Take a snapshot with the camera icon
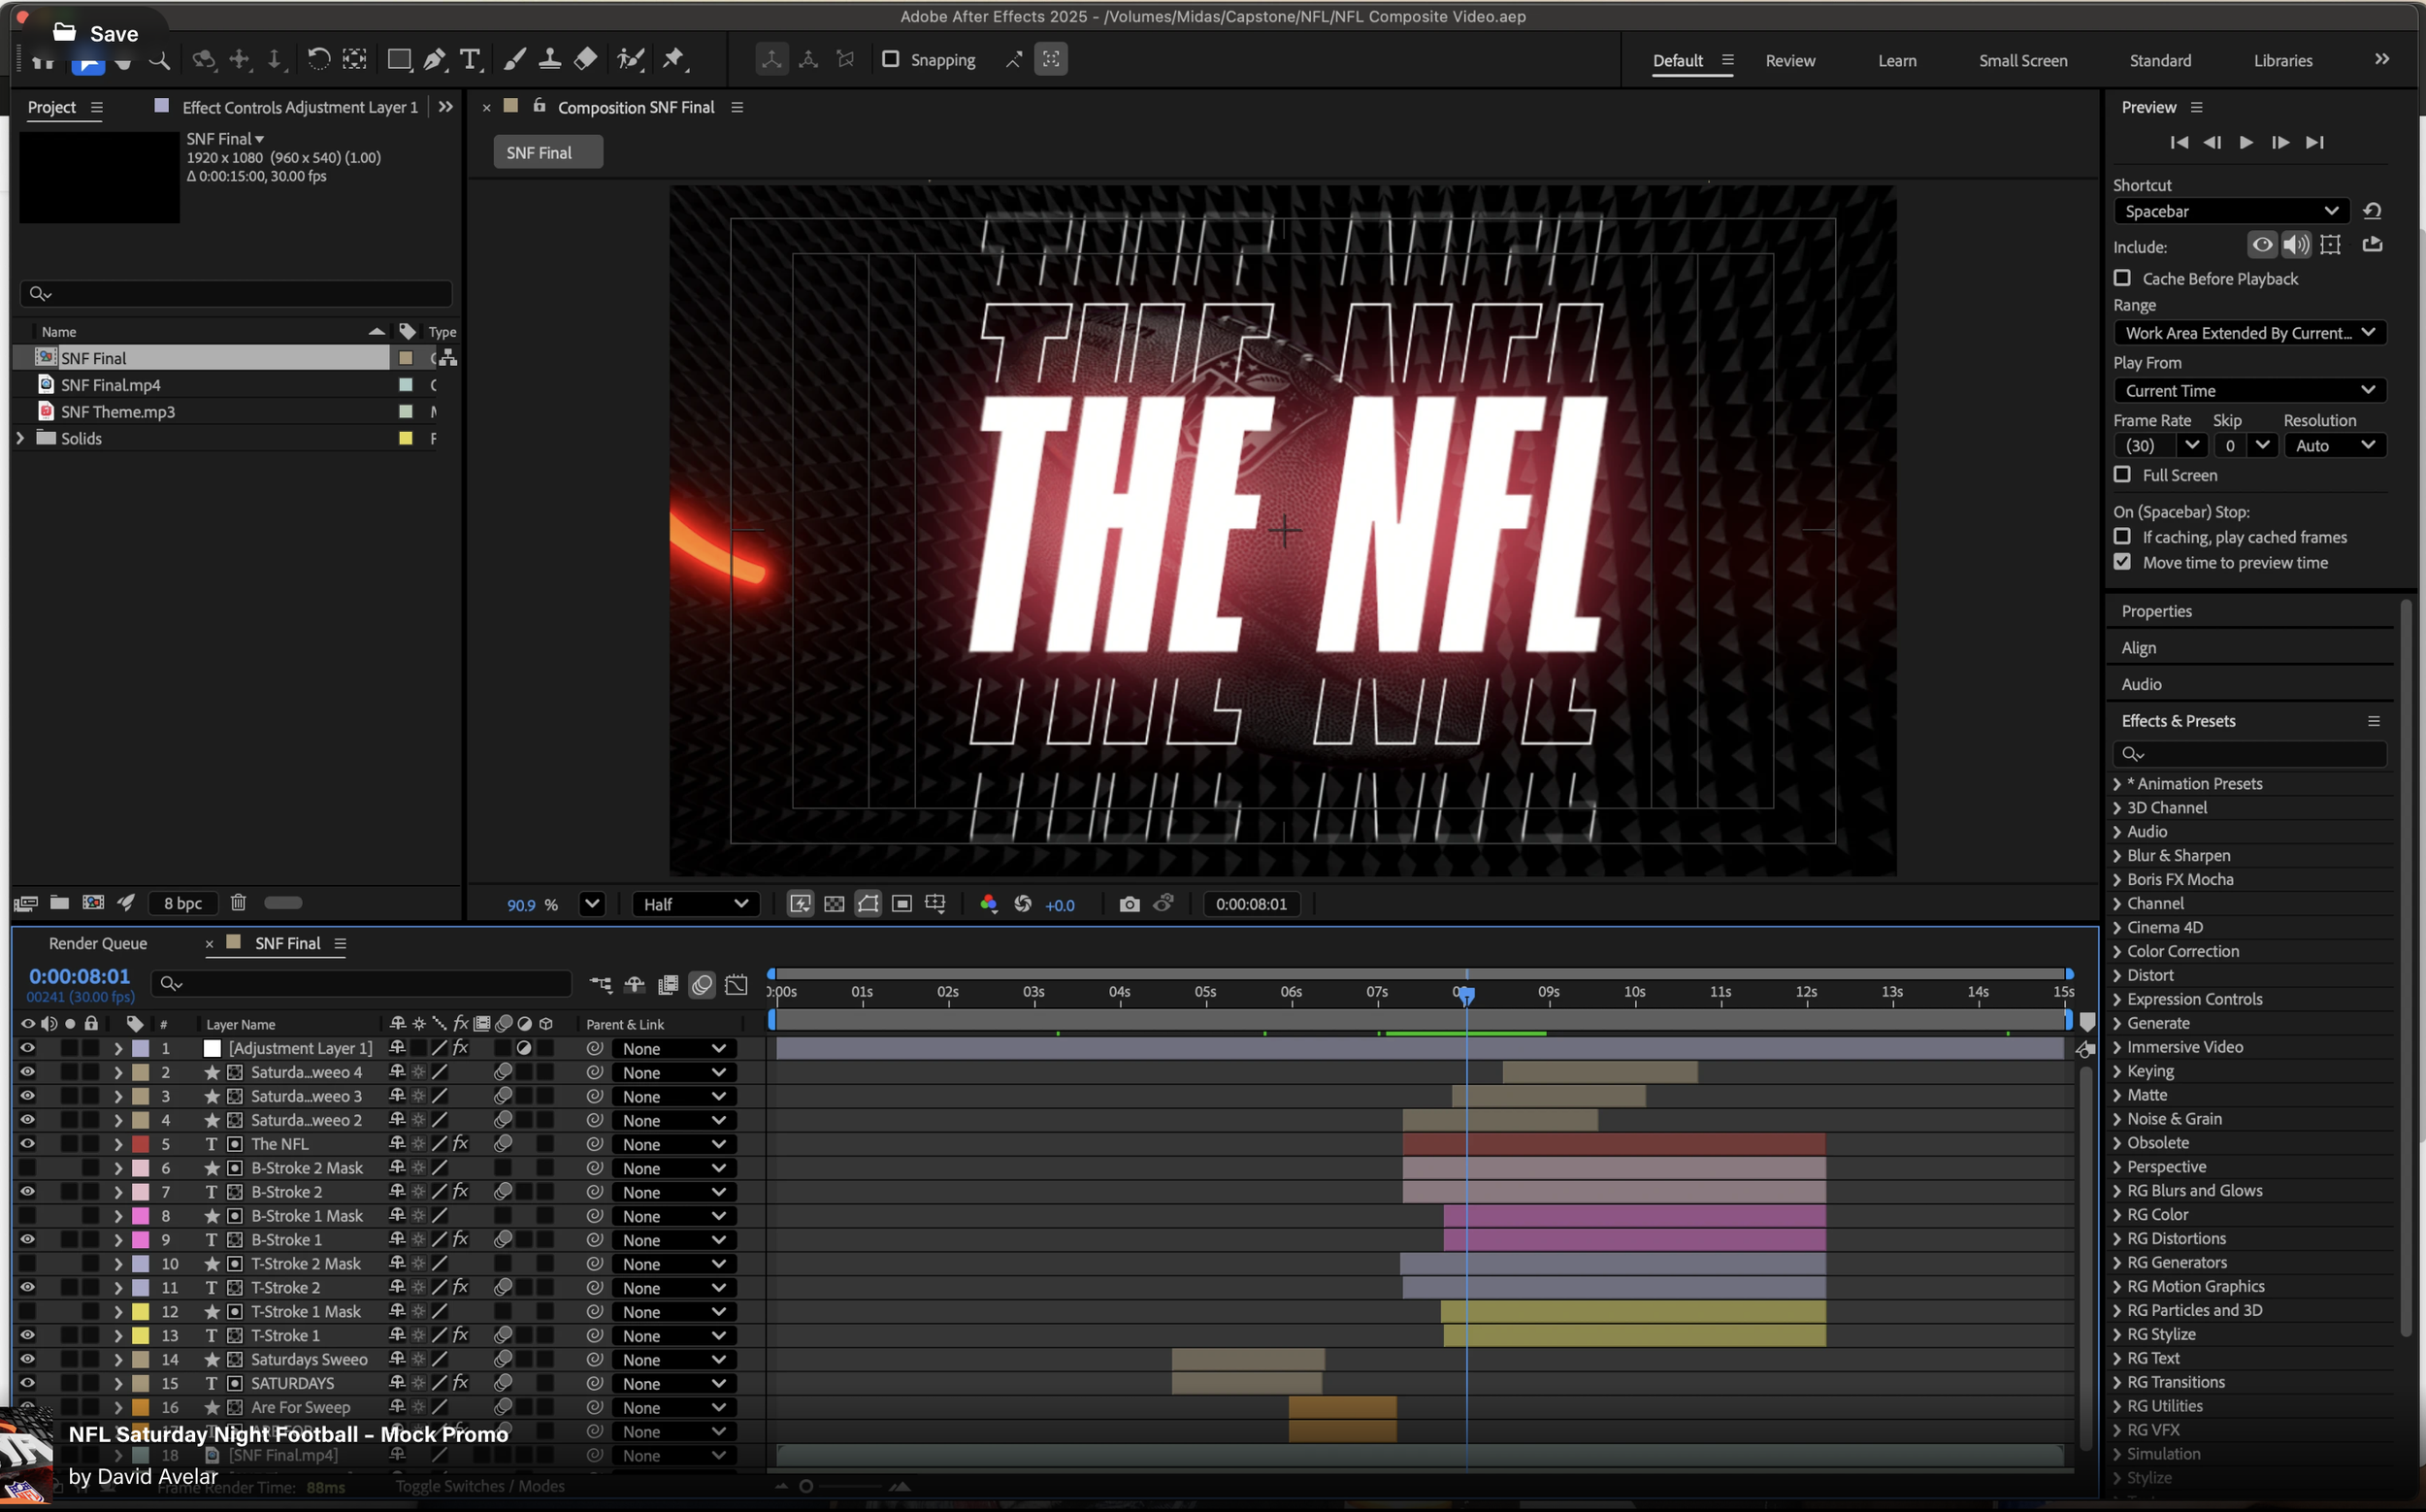This screenshot has width=2426, height=1512. tap(1129, 904)
